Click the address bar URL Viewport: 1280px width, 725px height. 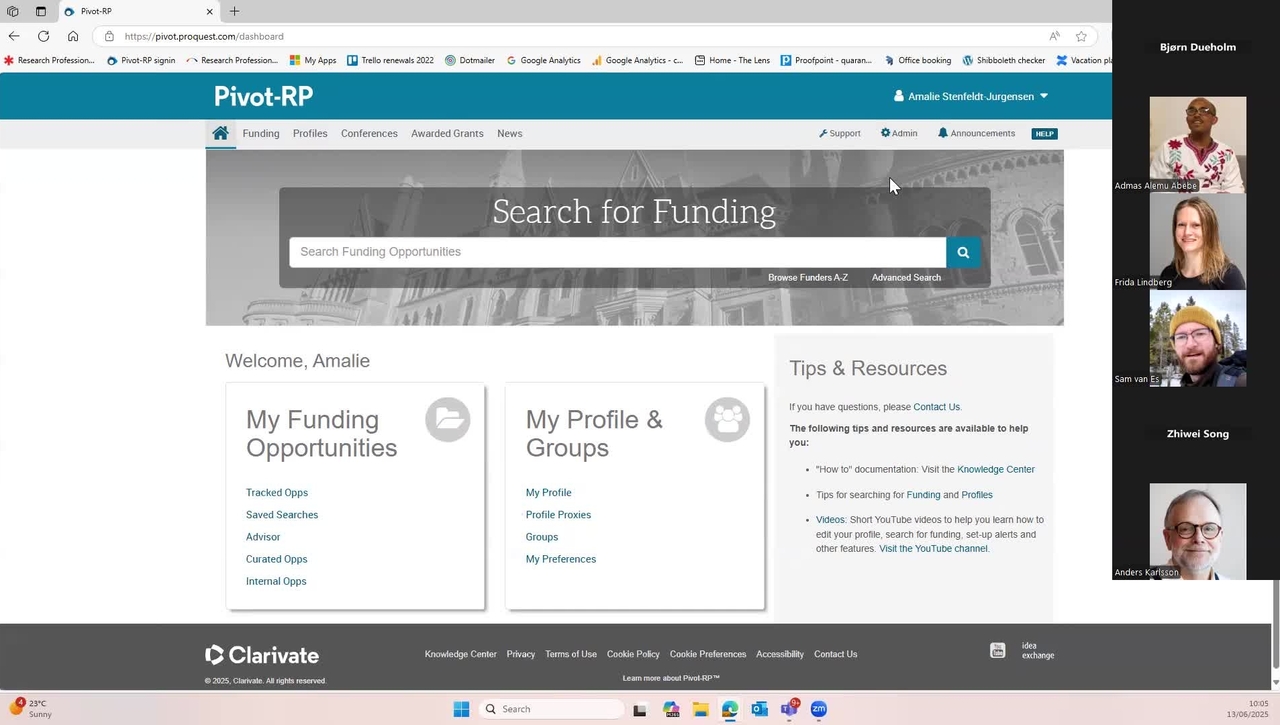(x=204, y=36)
